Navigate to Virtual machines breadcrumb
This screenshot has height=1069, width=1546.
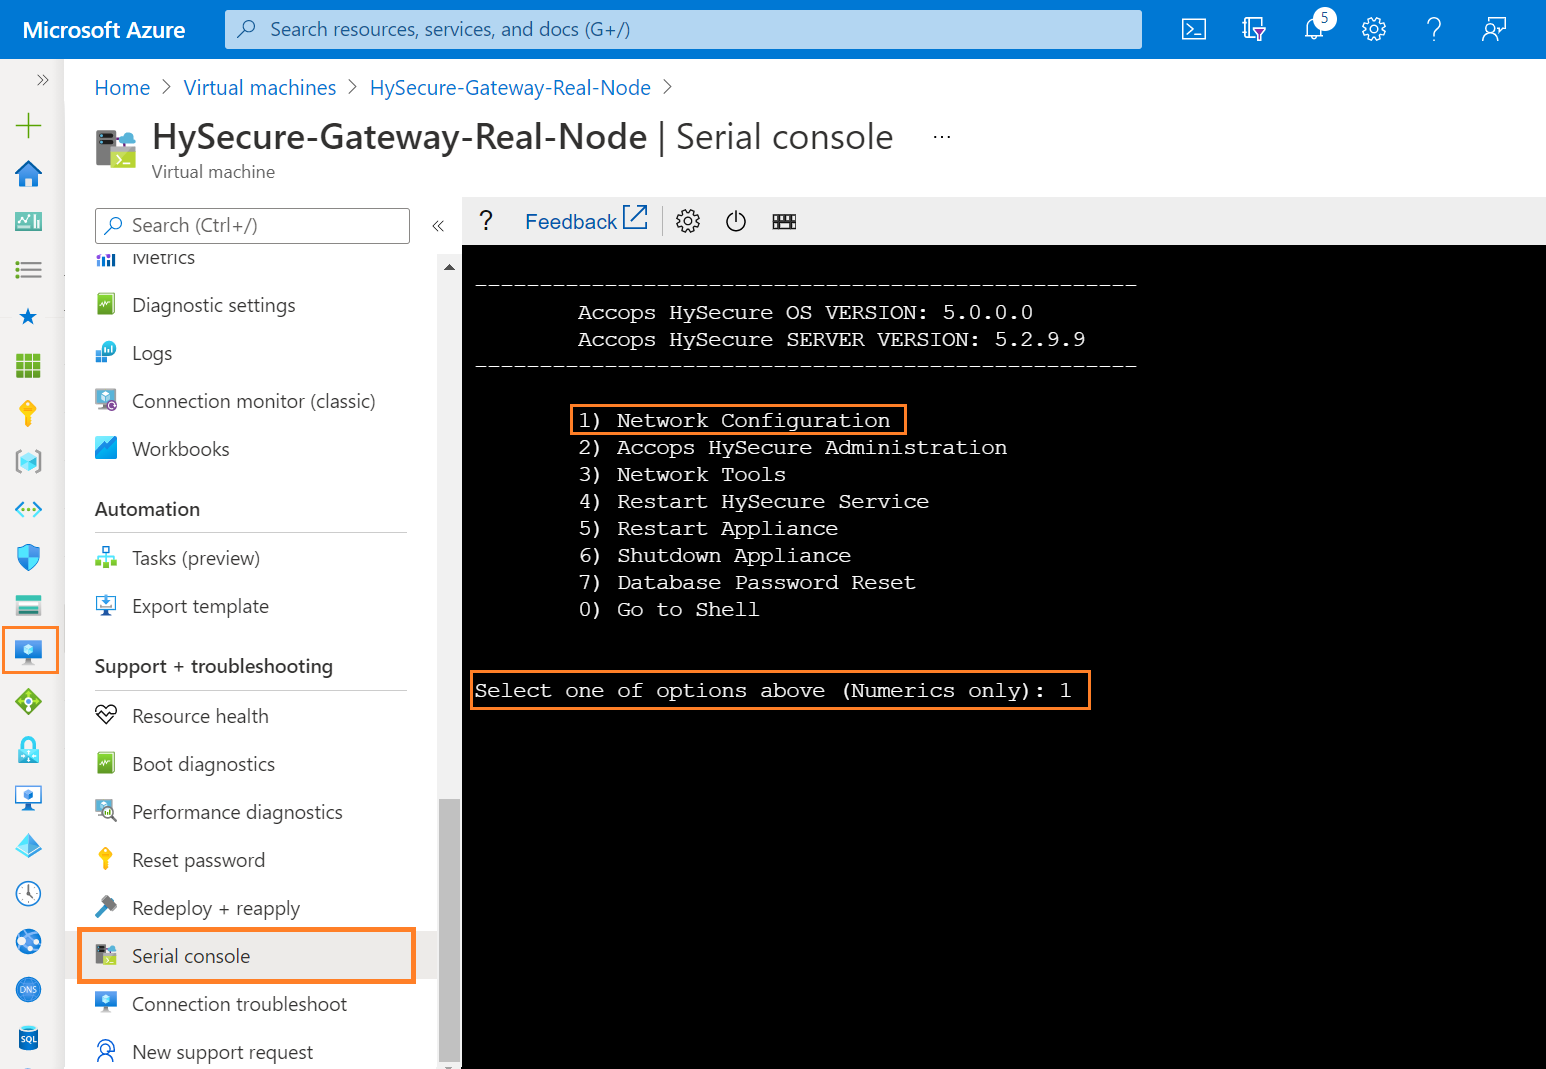pyautogui.click(x=260, y=88)
